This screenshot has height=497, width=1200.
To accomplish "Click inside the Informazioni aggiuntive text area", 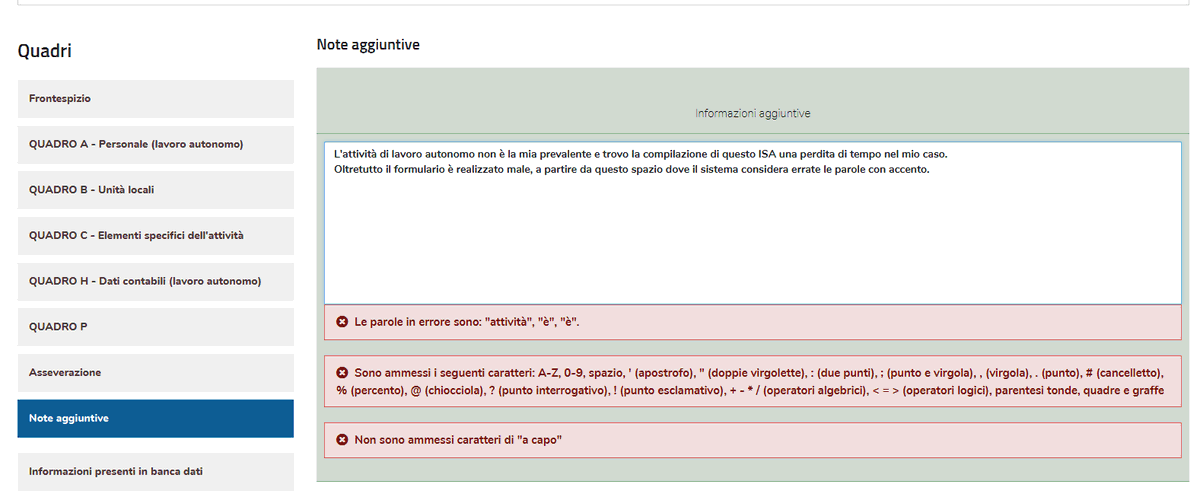I will (x=752, y=222).
